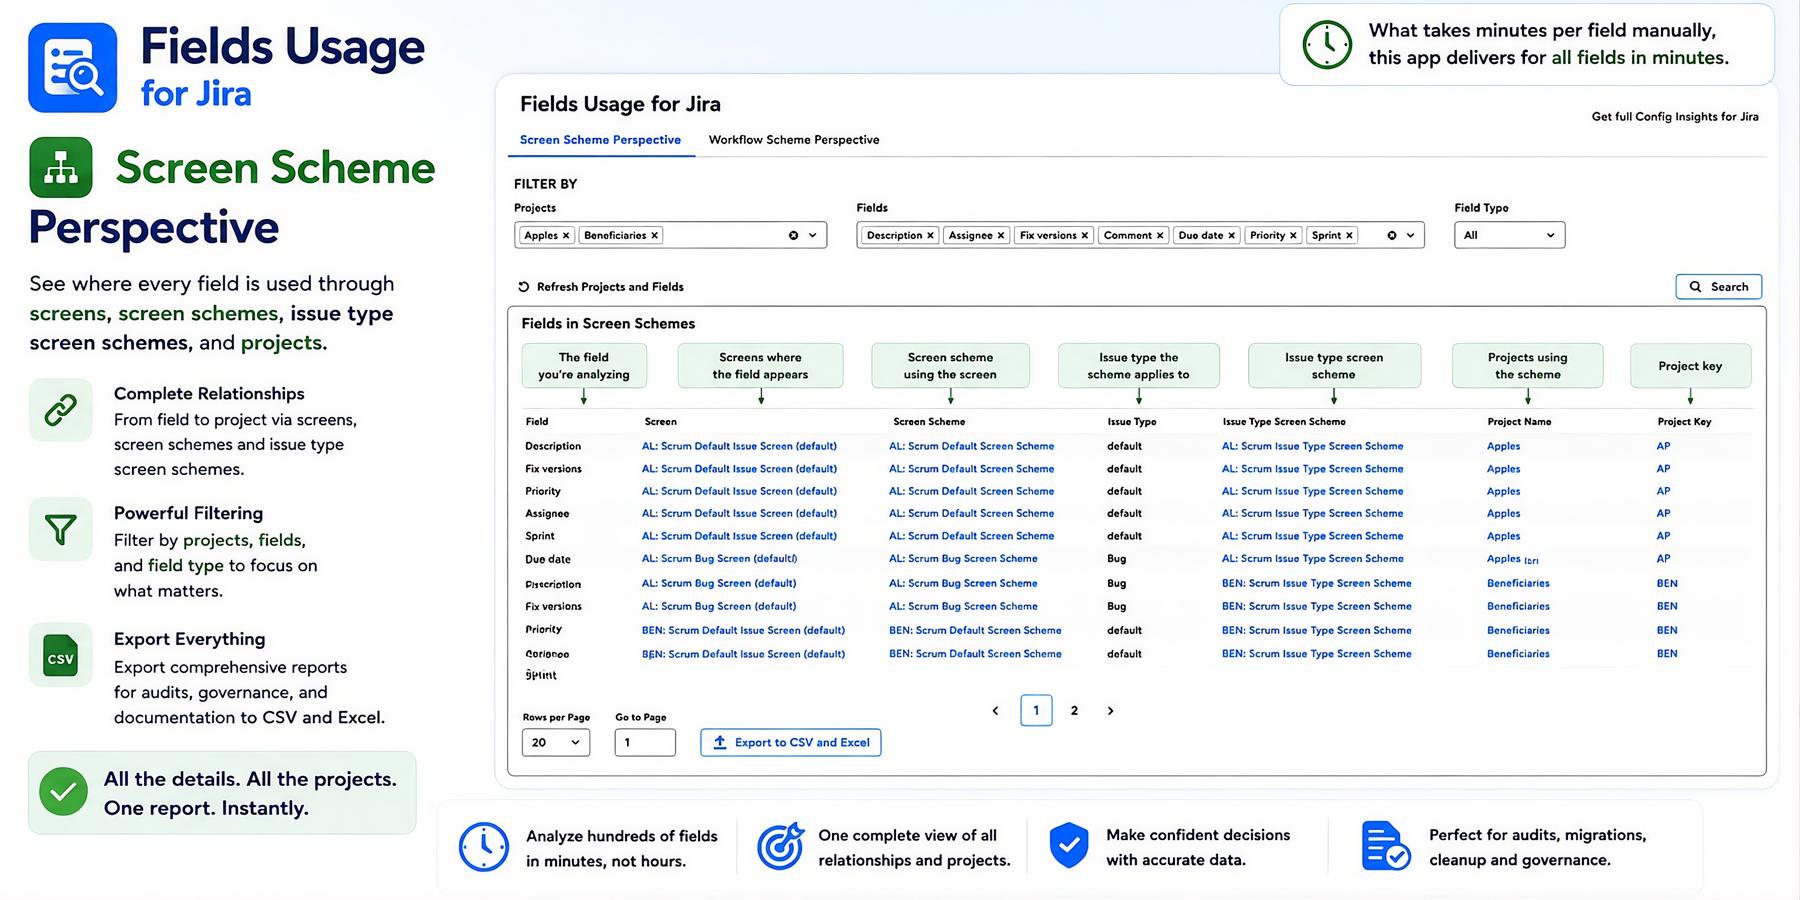
Task: Click the shield check icon near confident decisions
Action: tap(1069, 845)
